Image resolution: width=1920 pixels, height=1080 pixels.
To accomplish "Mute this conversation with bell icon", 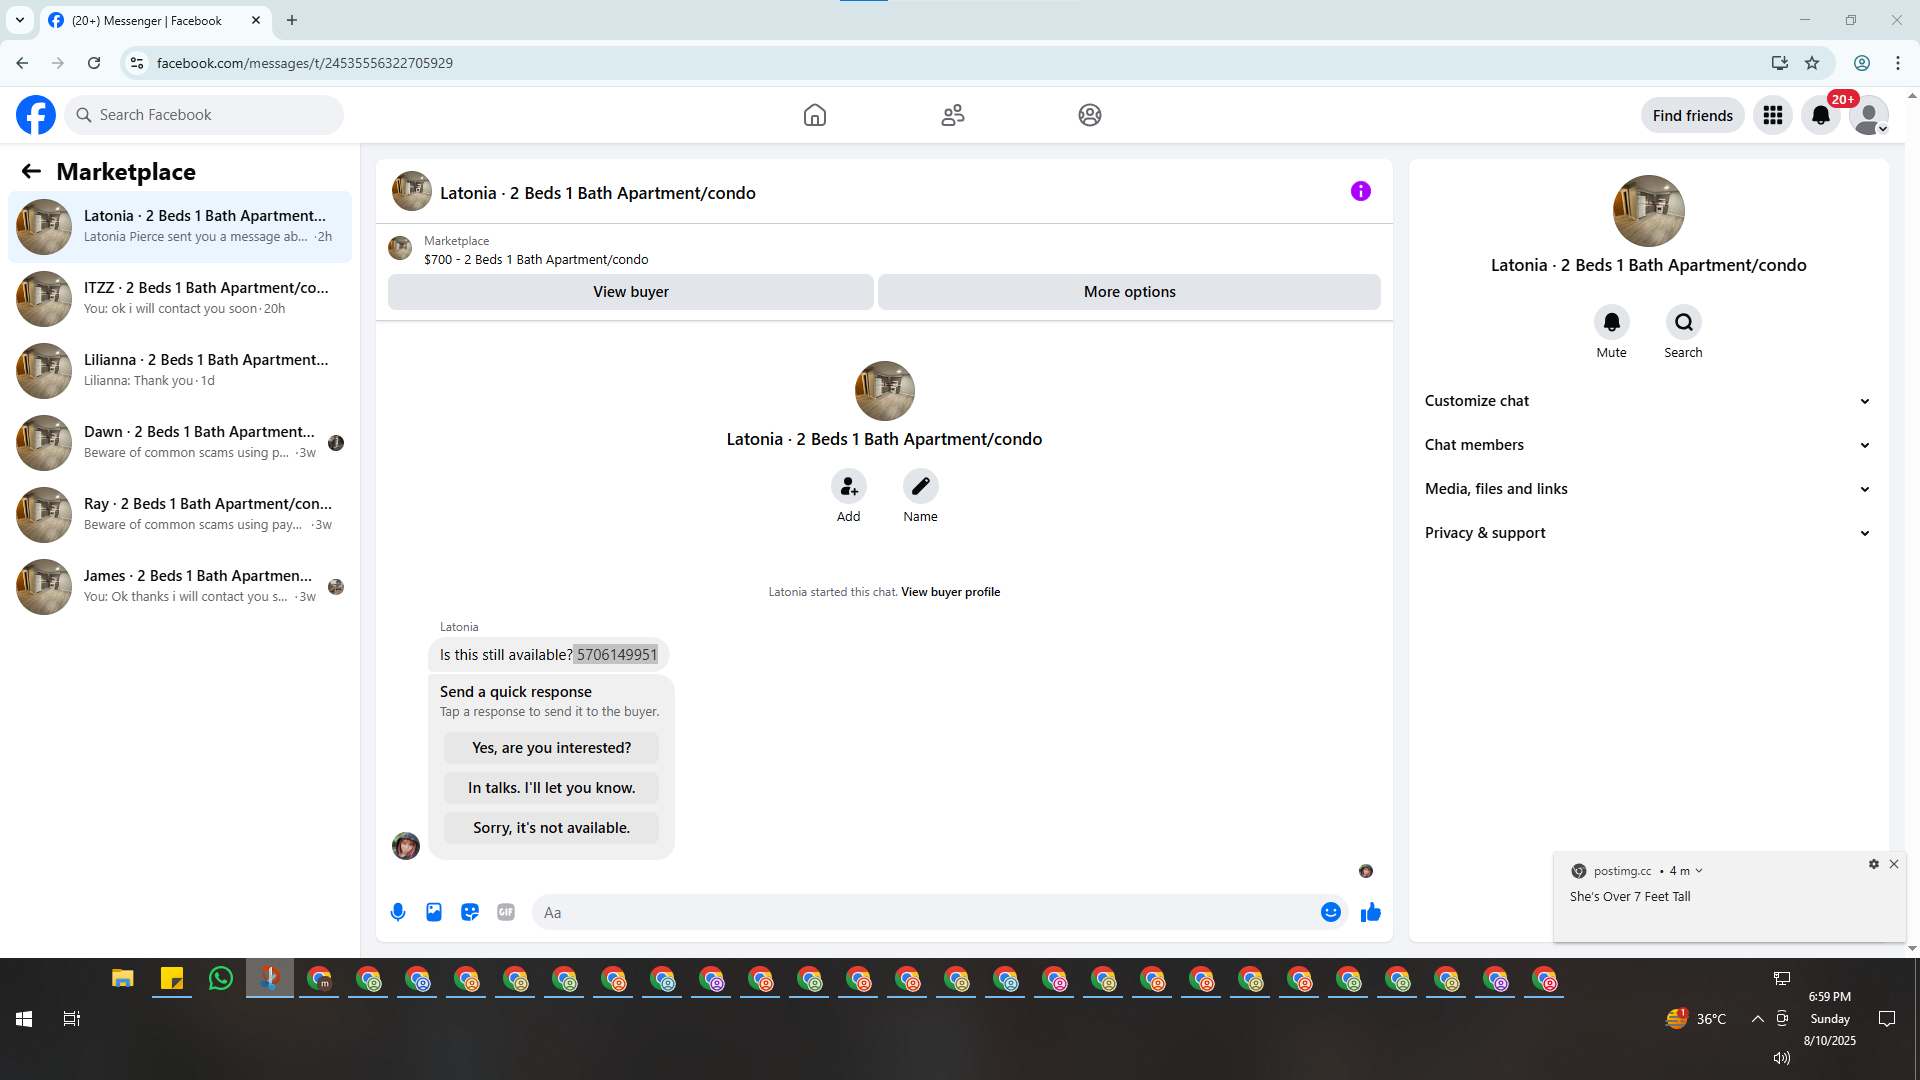I will [x=1611, y=322].
